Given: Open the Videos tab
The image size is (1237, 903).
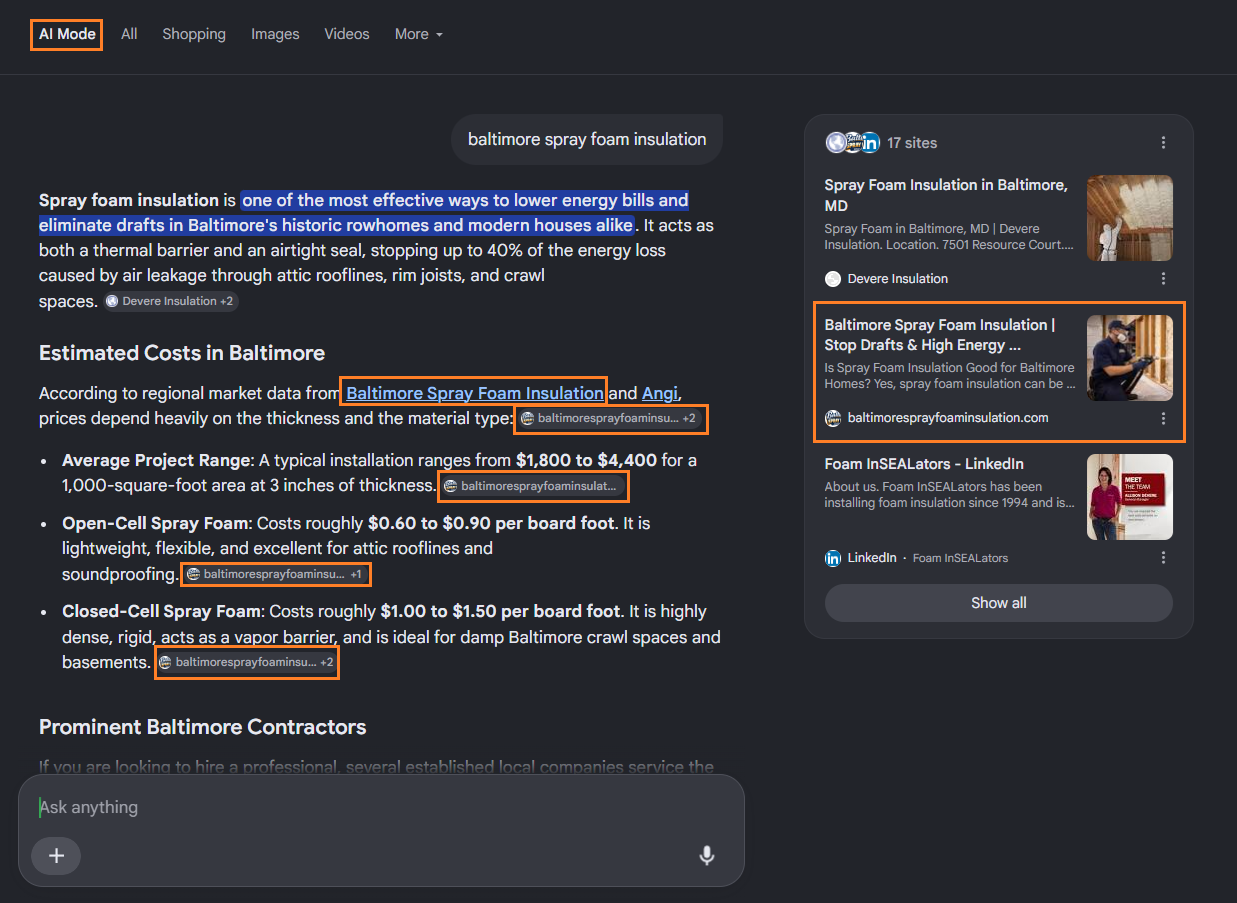Looking at the screenshot, I should [x=347, y=34].
